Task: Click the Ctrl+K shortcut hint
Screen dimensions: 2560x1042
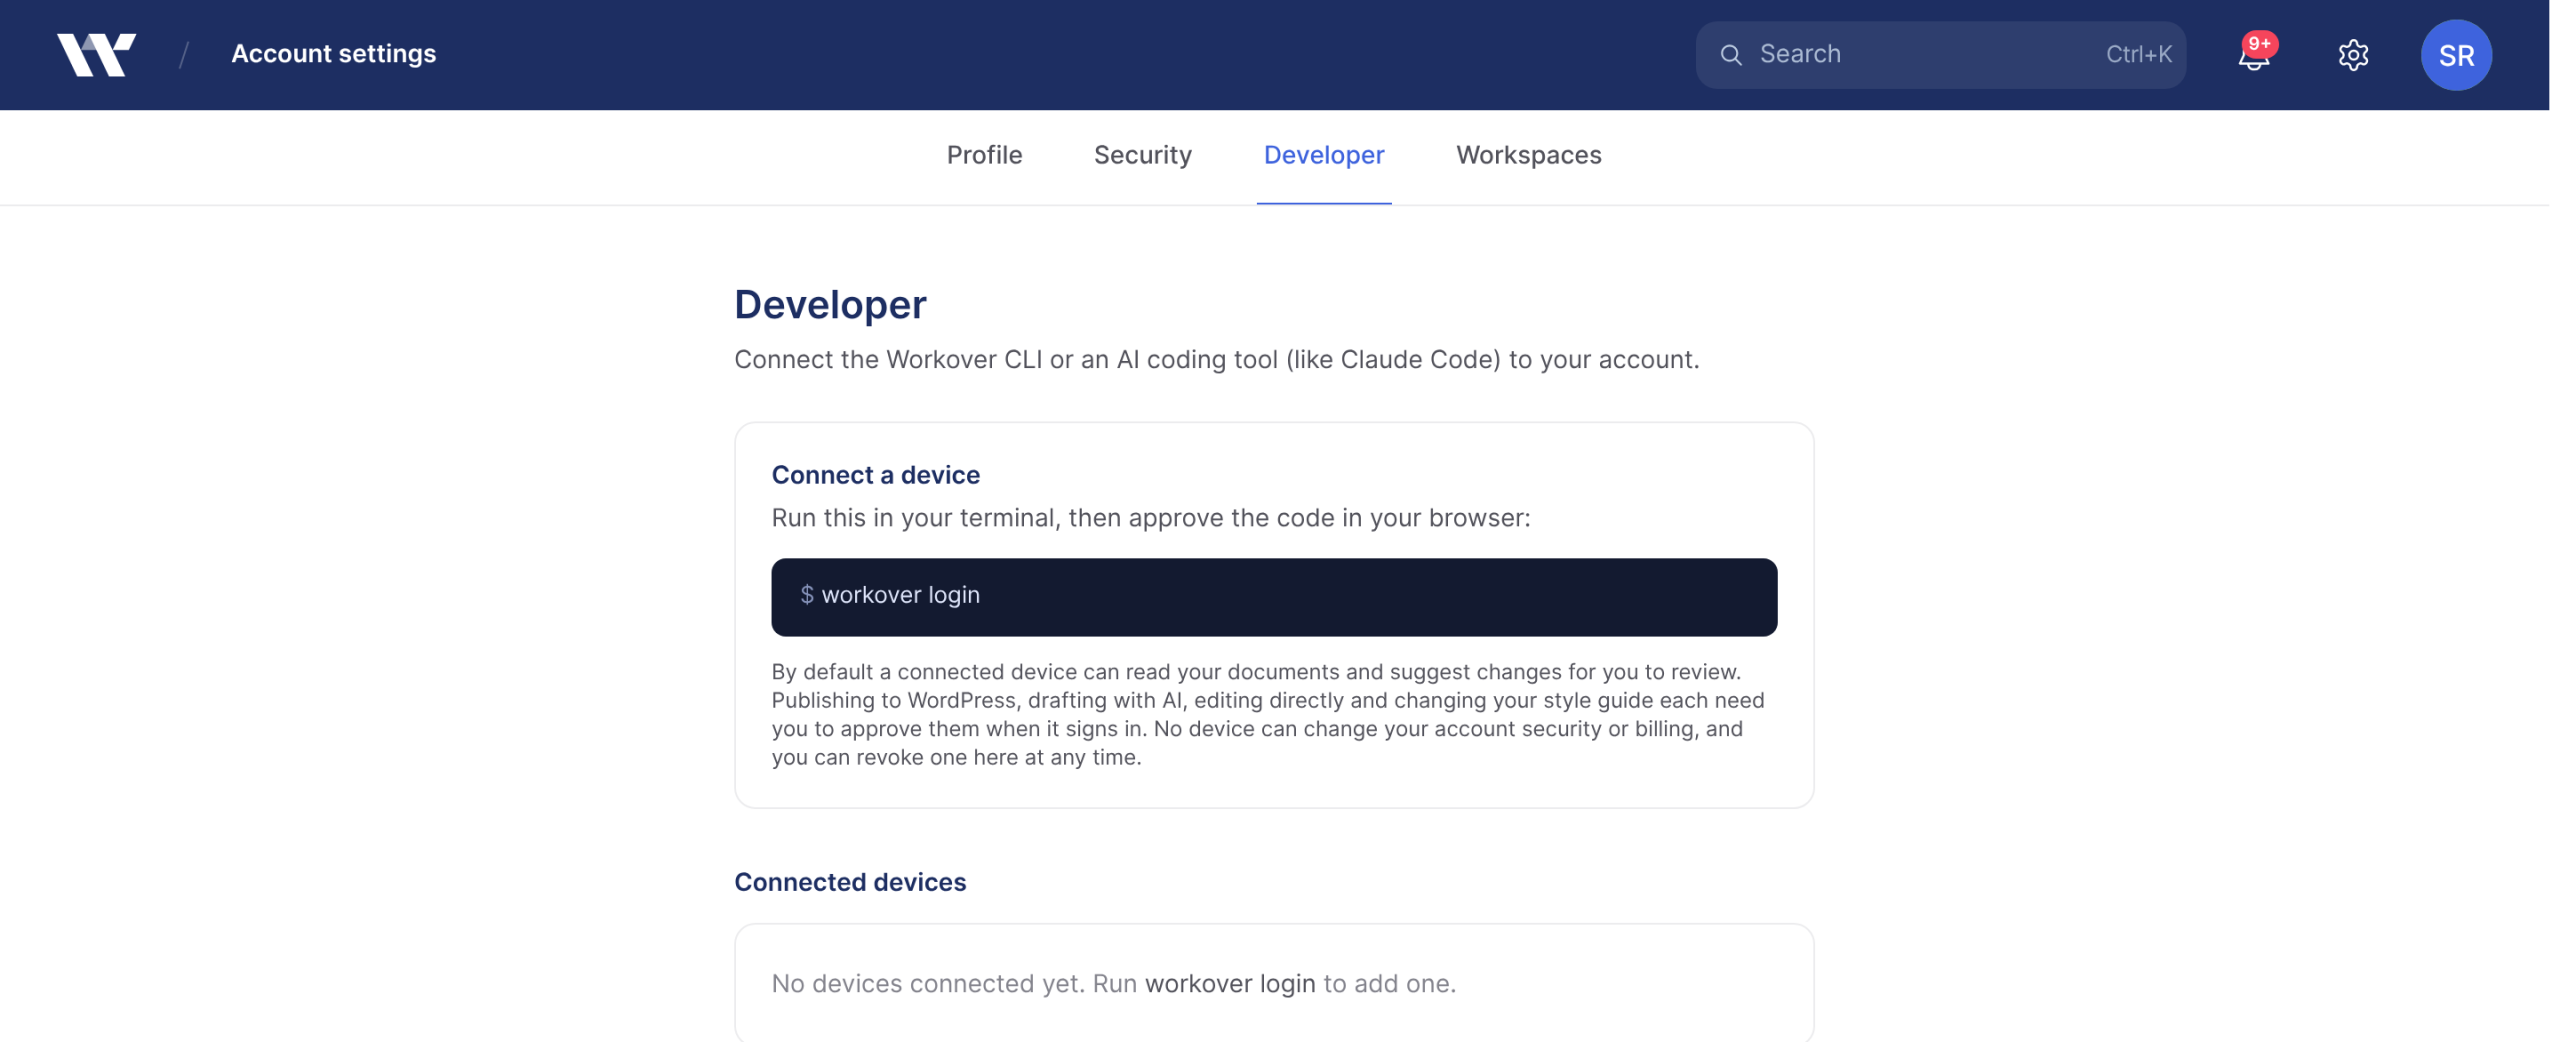Action: [x=2138, y=55]
